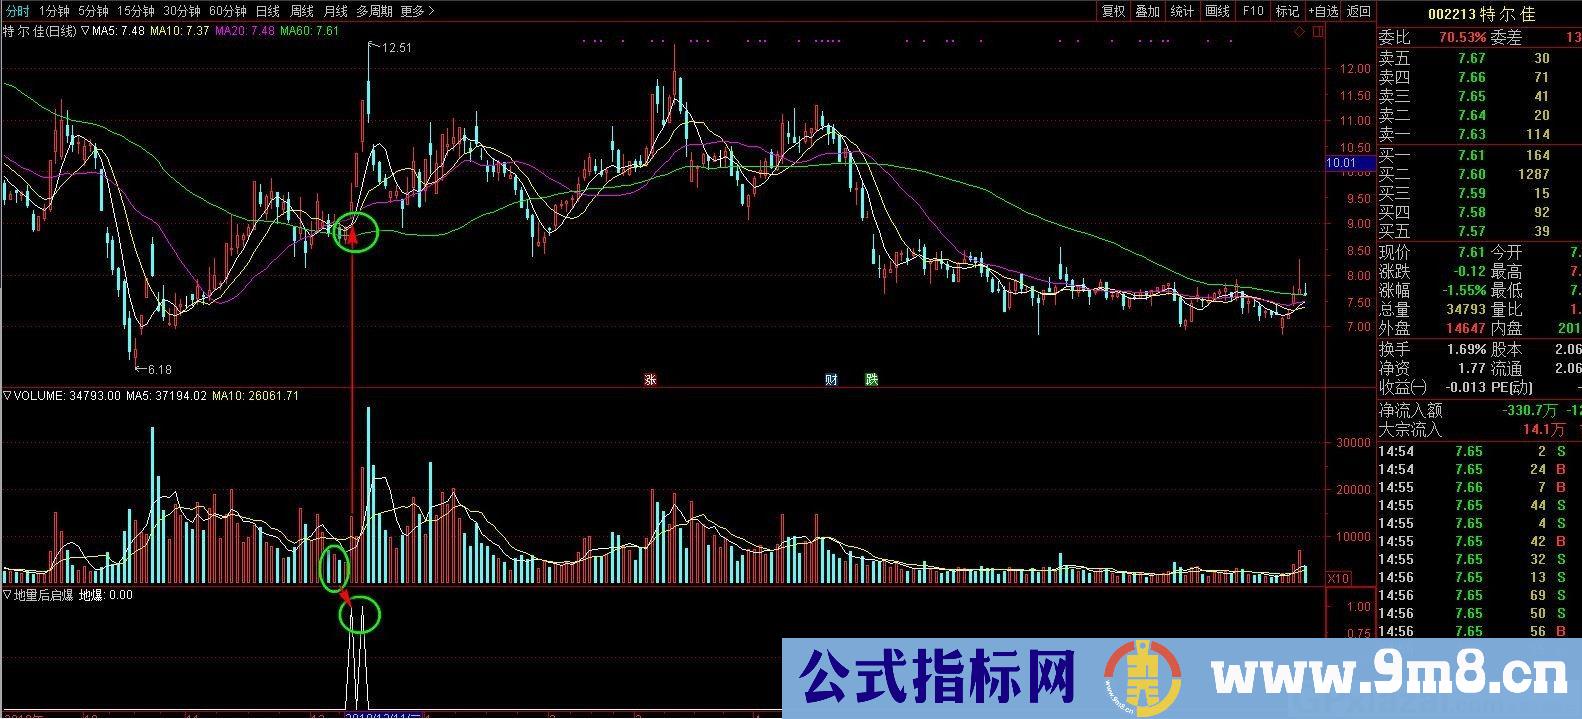Expand the MA indicator triangle beside 特尔佳(日线)

click(85, 31)
